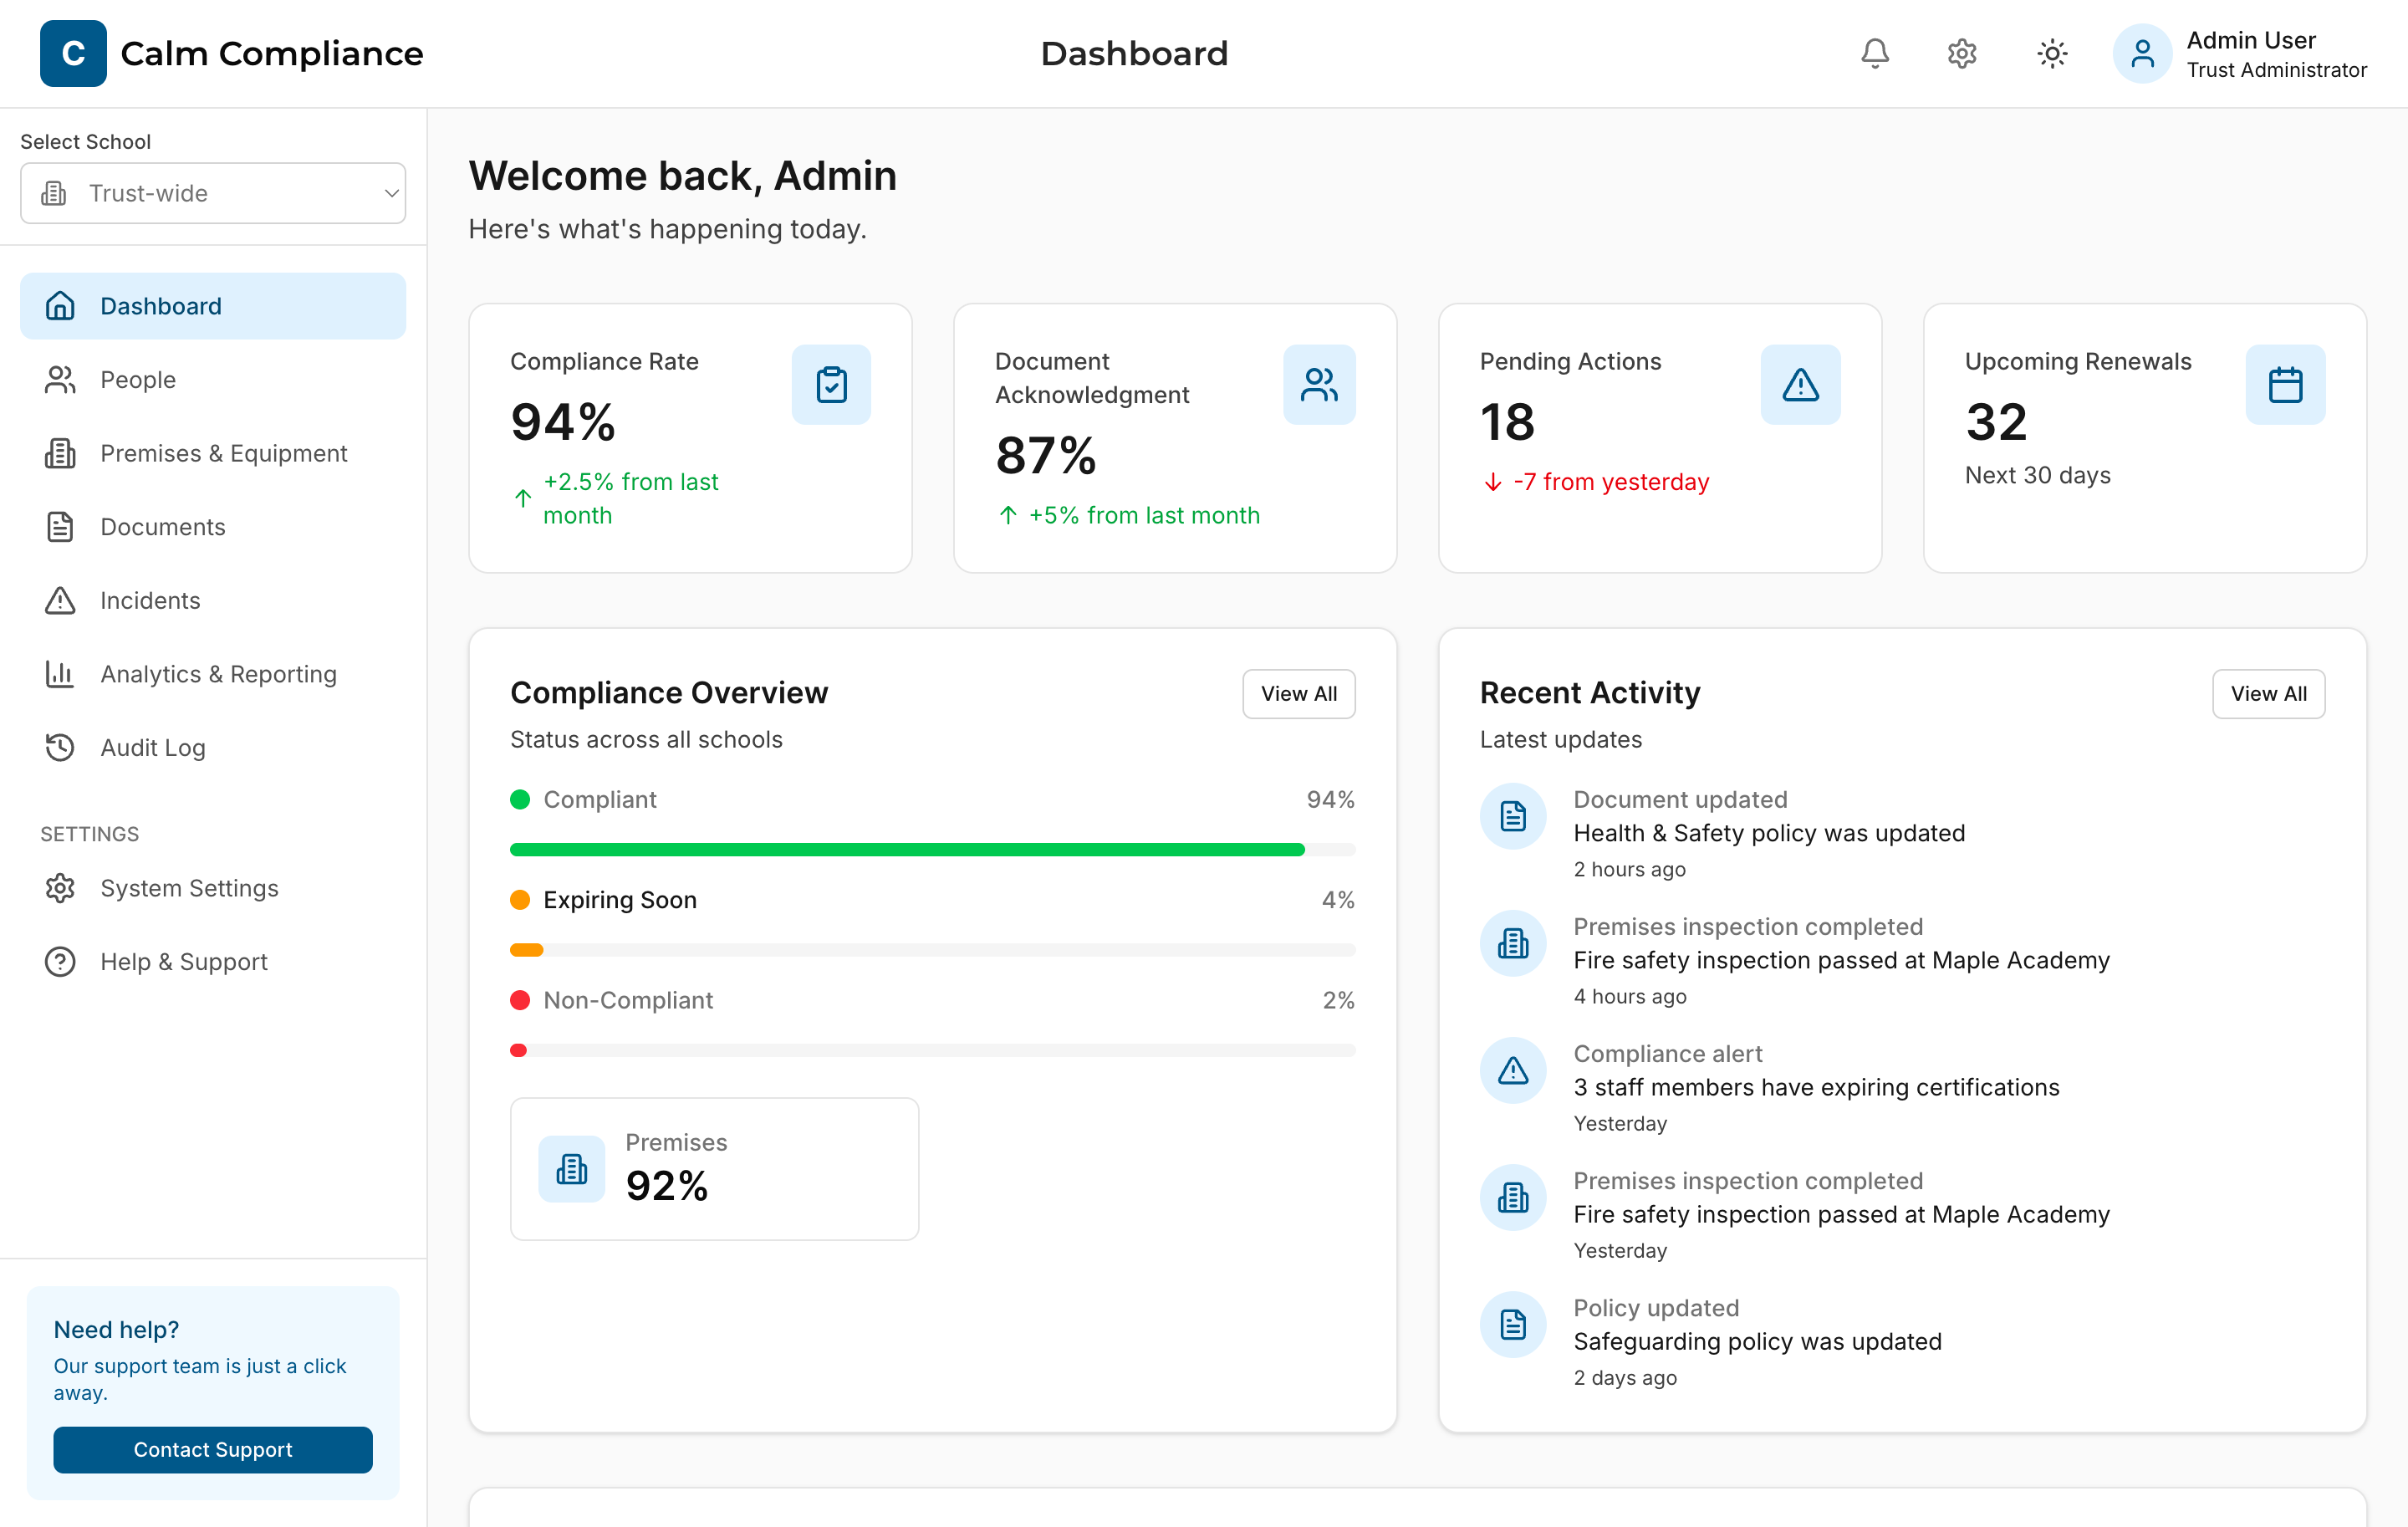Image resolution: width=2408 pixels, height=1527 pixels.
Task: Click the 87% Document Acknowledgment value
Action: (1046, 456)
